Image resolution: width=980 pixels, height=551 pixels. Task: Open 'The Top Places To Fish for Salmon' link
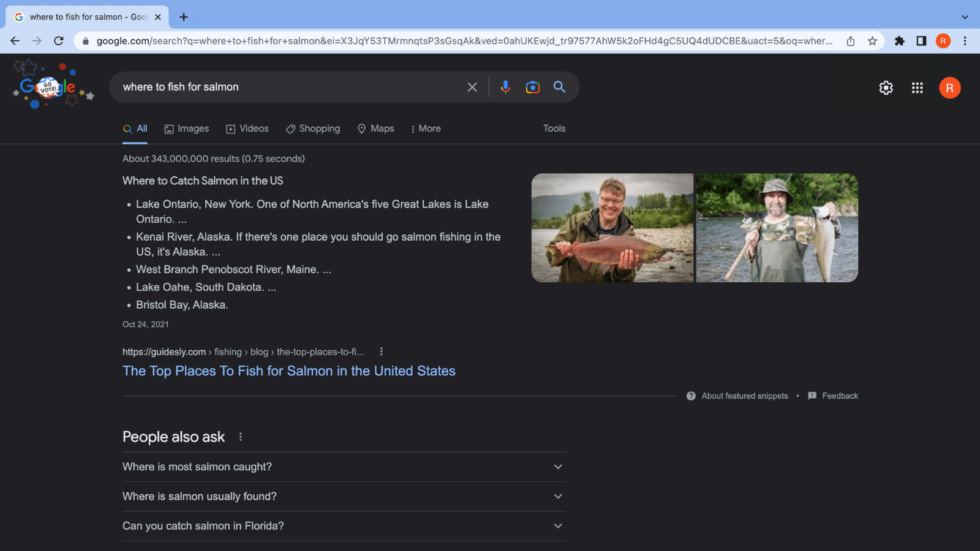tap(288, 371)
